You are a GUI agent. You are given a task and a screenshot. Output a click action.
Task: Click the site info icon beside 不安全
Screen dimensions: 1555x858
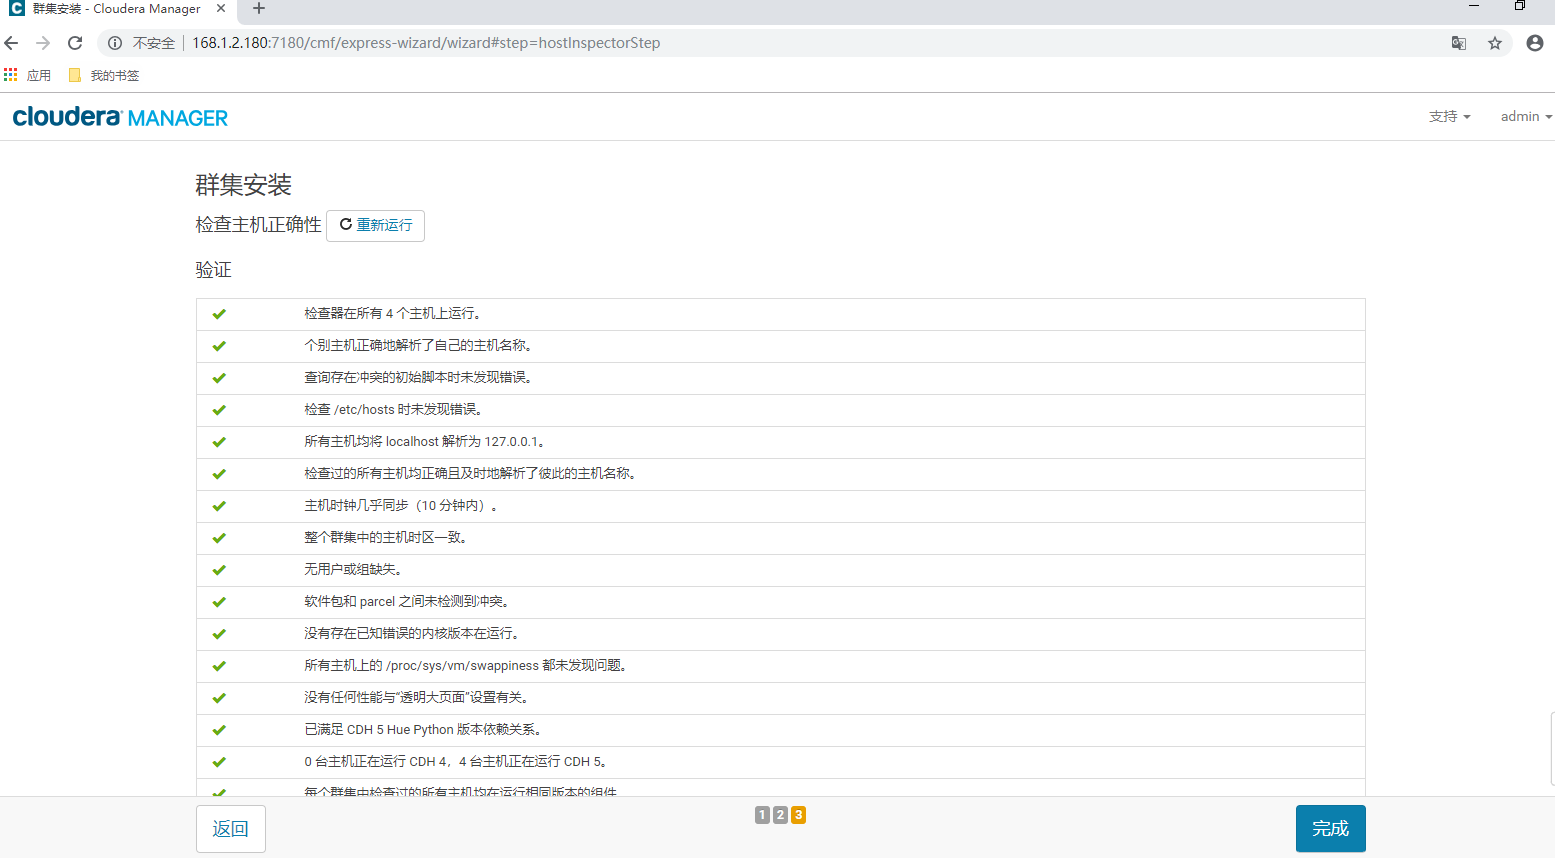[x=115, y=43]
